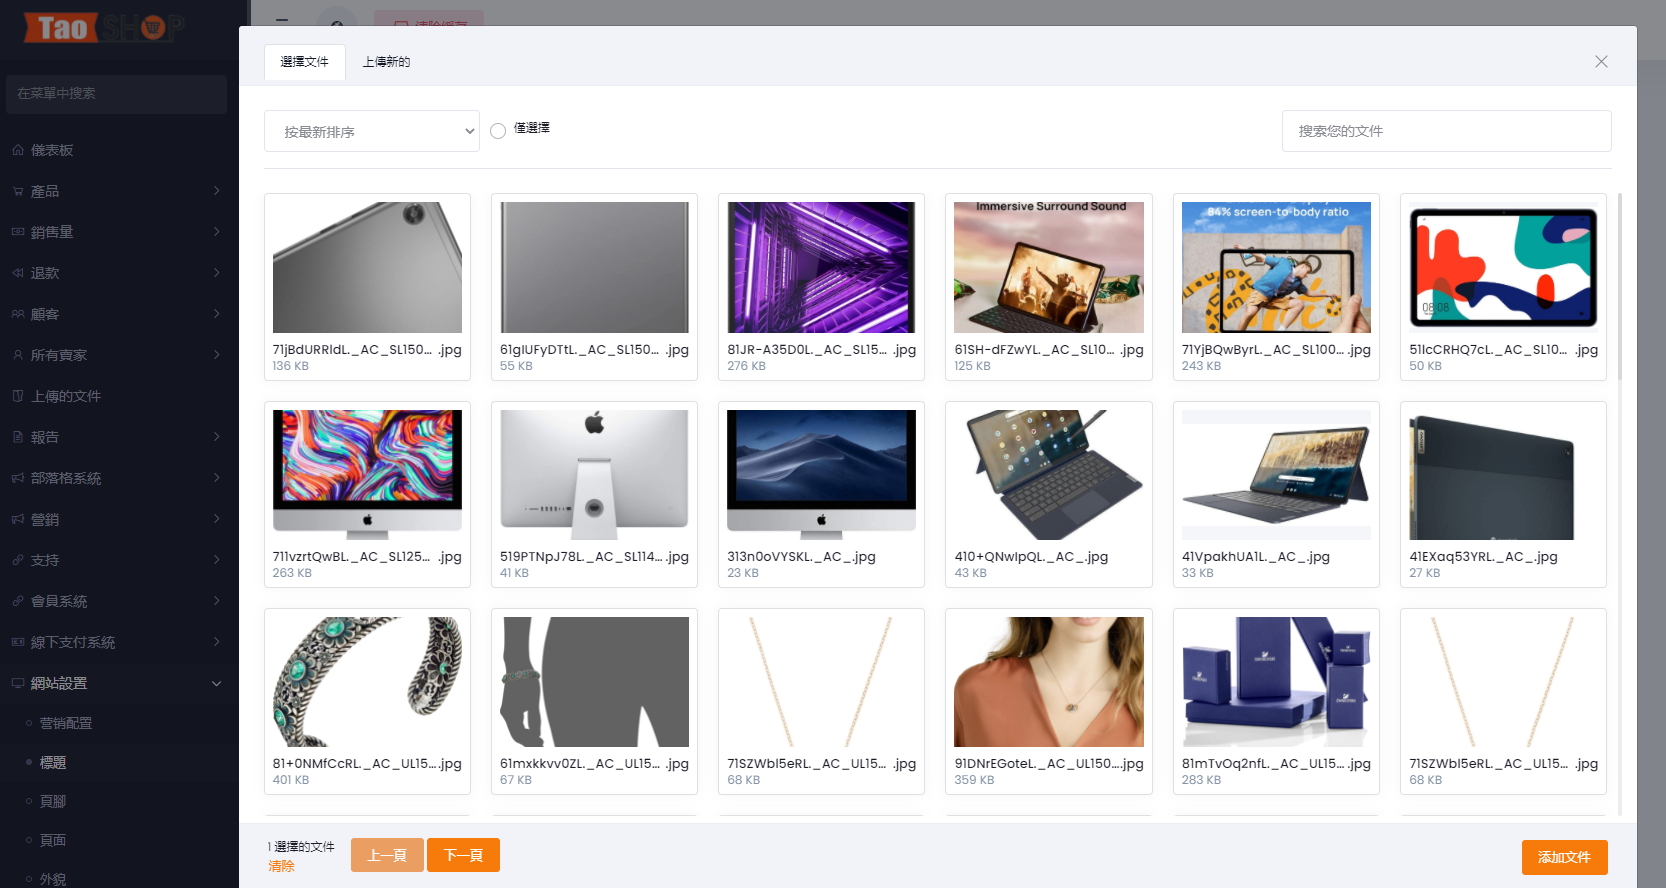Select the 61SH-dFZwYL surround sound thumbnail
1666x888 pixels.
point(1049,267)
